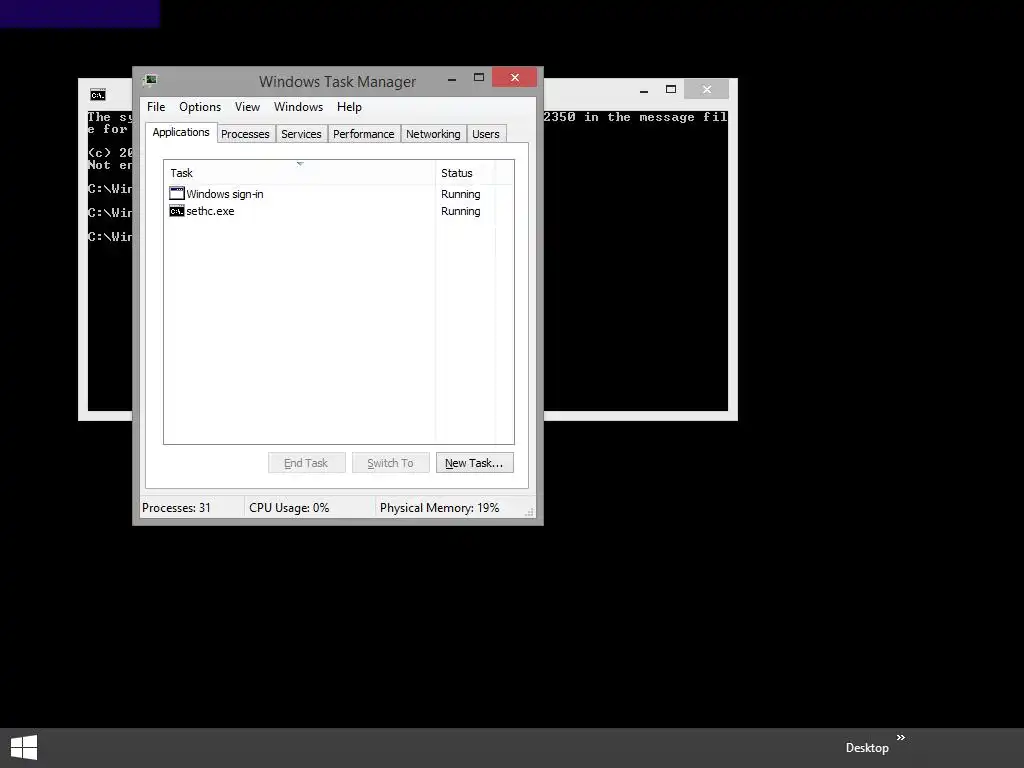1024x768 pixels.
Task: Minimize the command prompt window
Action: [644, 89]
